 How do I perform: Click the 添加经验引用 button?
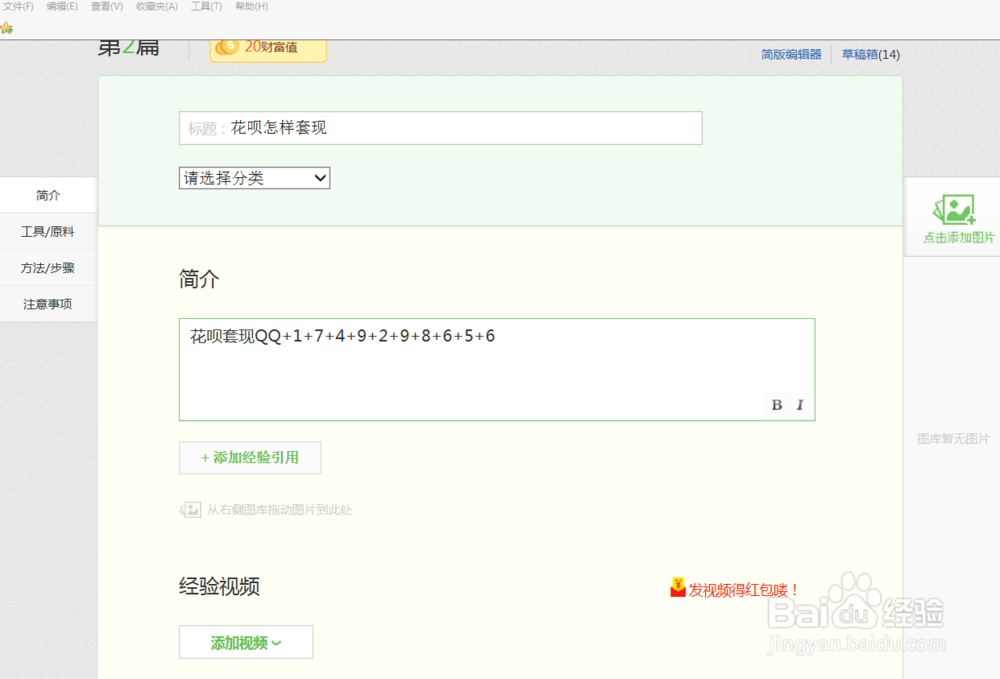tap(249, 457)
